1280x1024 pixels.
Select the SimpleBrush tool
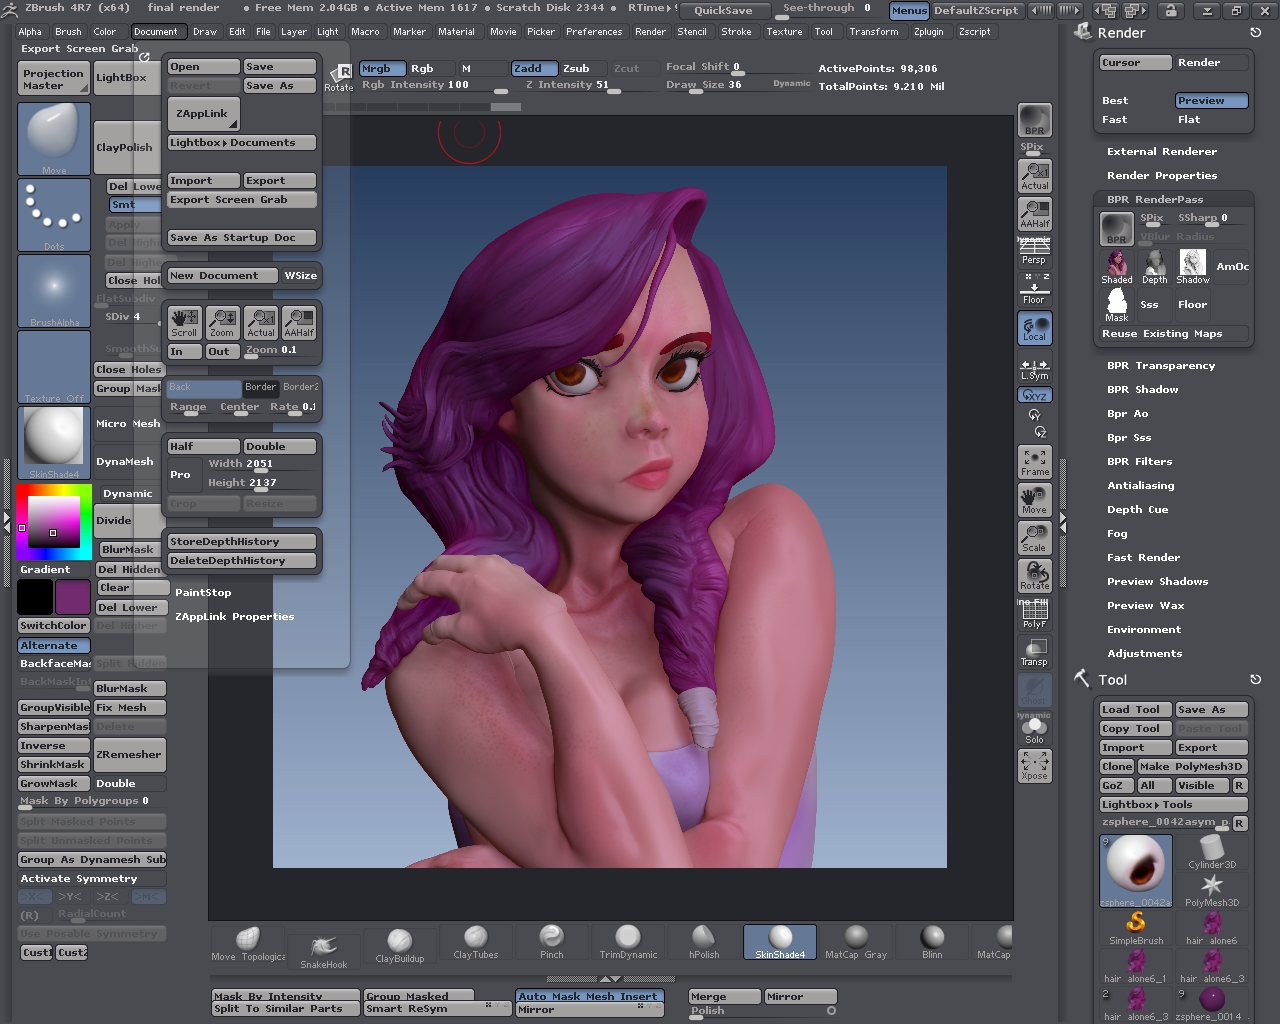[1136, 927]
